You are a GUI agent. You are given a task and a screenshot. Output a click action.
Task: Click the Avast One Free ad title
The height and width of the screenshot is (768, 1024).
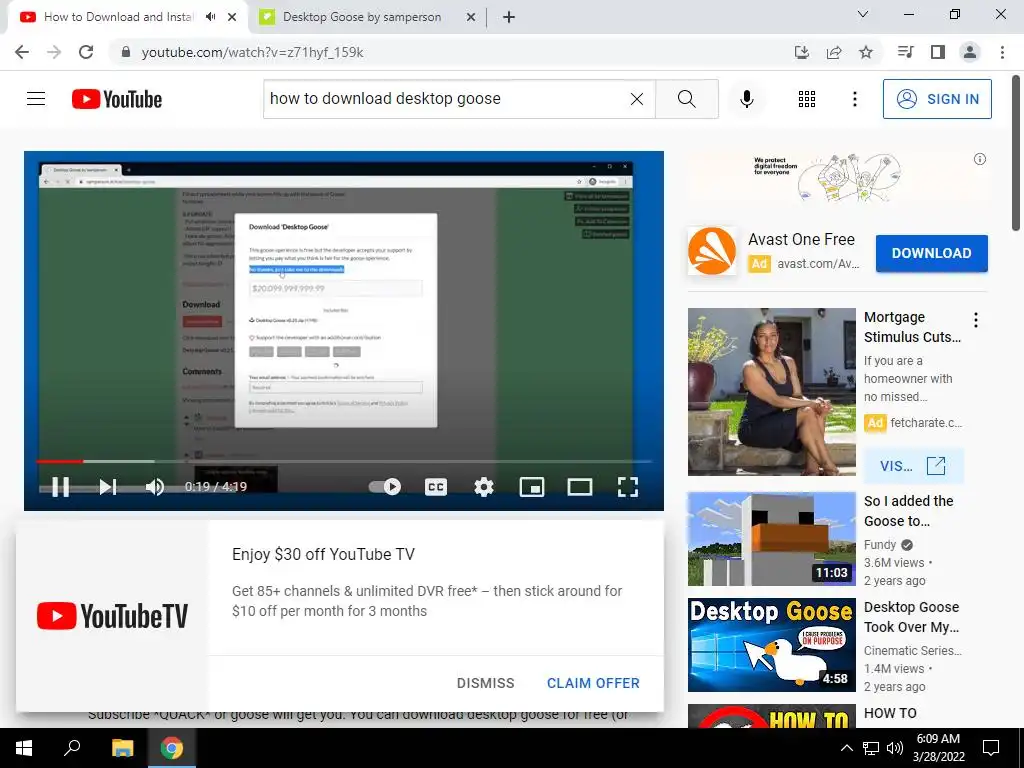801,240
